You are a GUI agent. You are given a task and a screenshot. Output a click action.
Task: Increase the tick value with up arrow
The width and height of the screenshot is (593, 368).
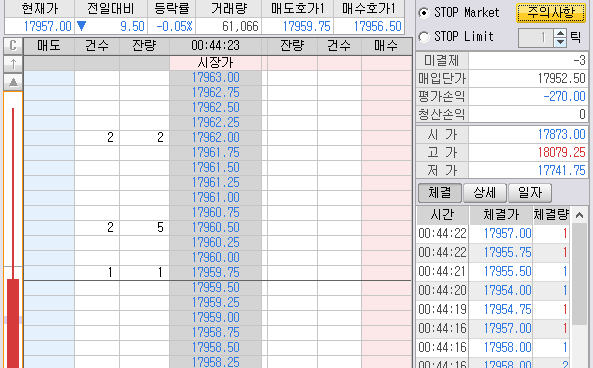pos(560,33)
